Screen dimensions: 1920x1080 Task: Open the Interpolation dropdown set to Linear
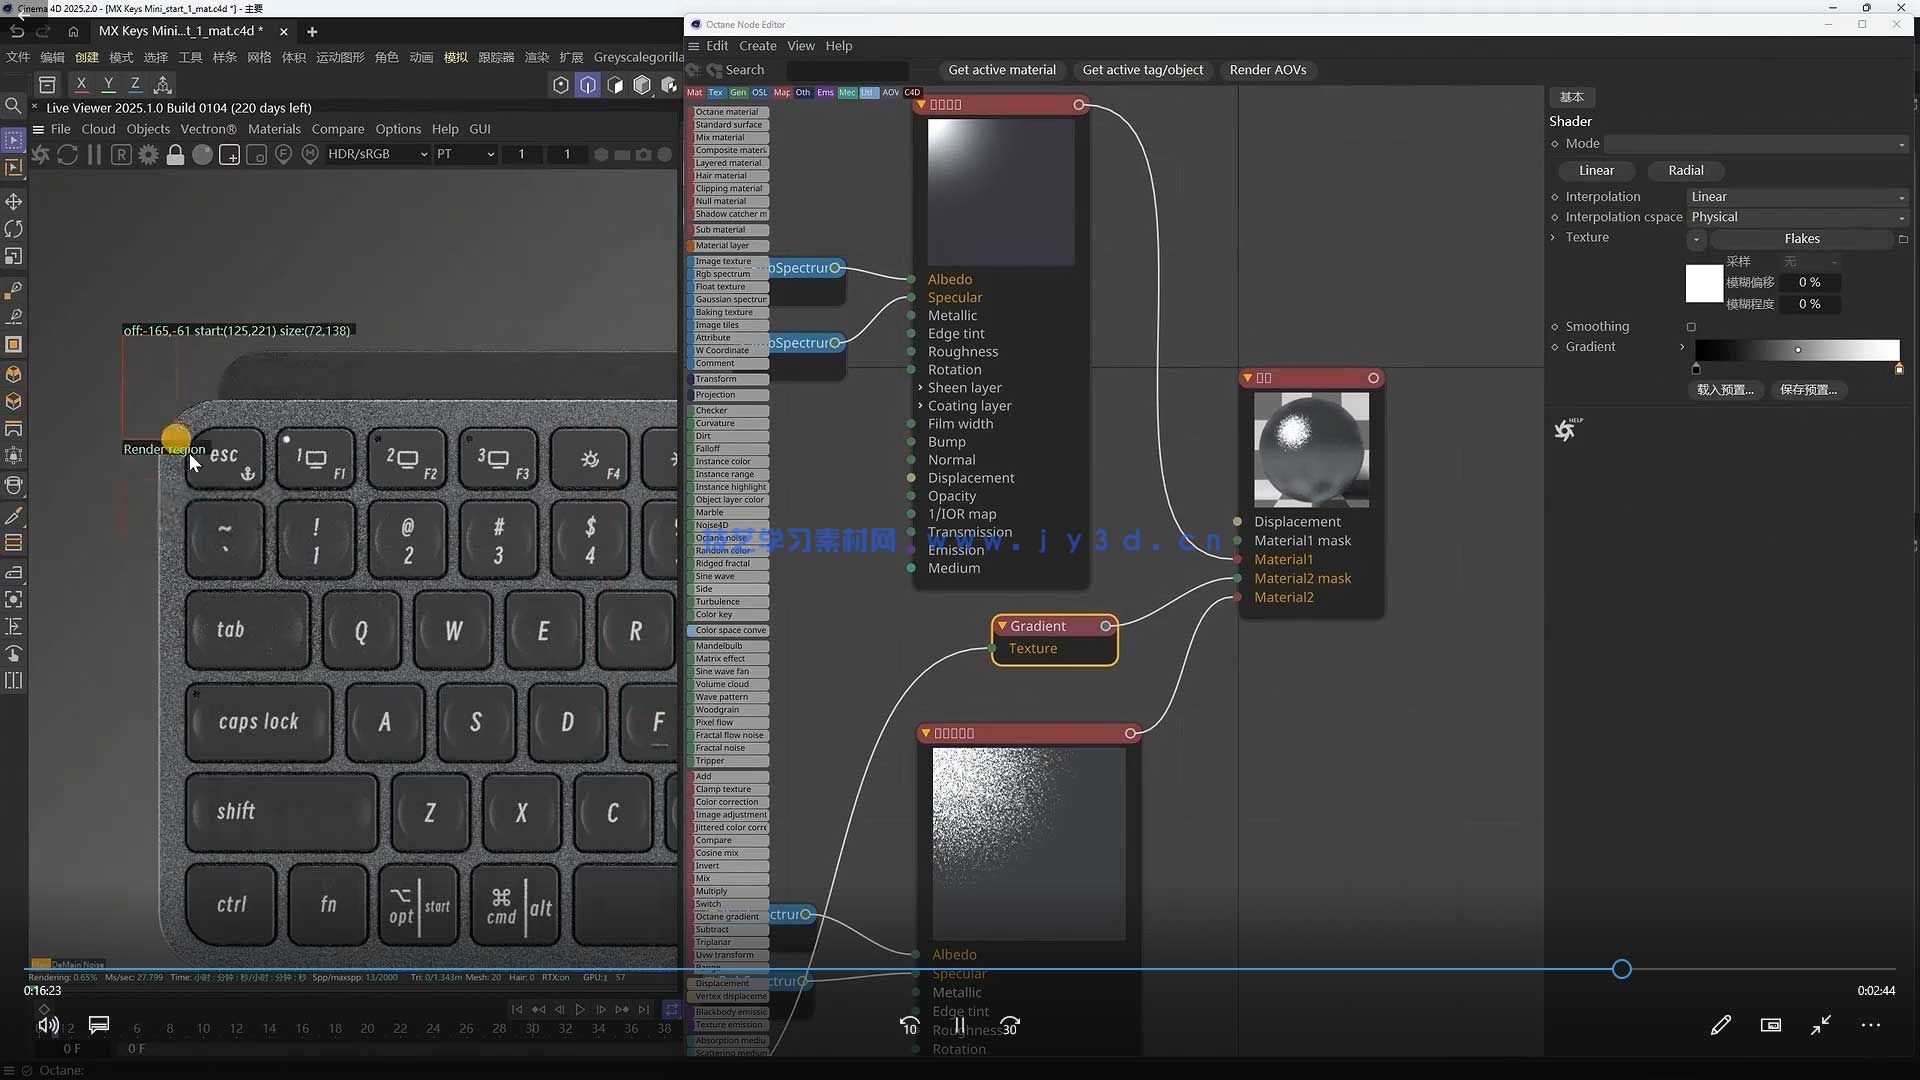pyautogui.click(x=1797, y=197)
